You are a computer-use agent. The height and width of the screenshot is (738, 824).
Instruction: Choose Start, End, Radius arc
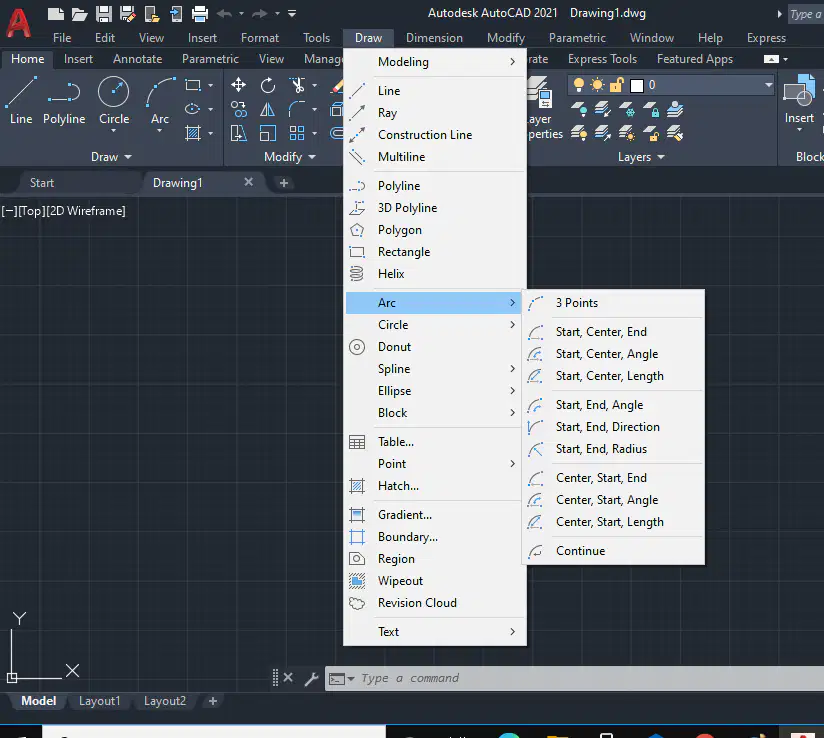click(x=614, y=448)
